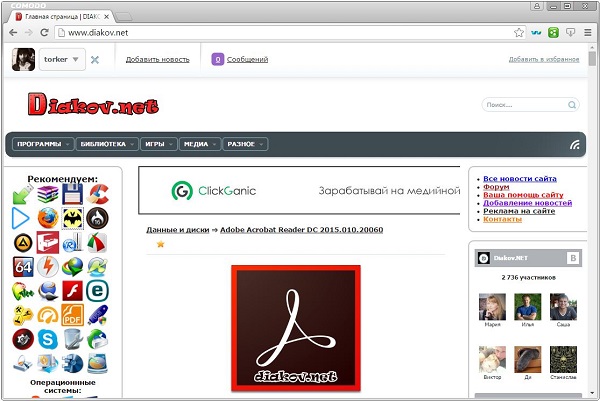Click the dark red gear icon
The height and width of the screenshot is (401, 600).
[23, 339]
